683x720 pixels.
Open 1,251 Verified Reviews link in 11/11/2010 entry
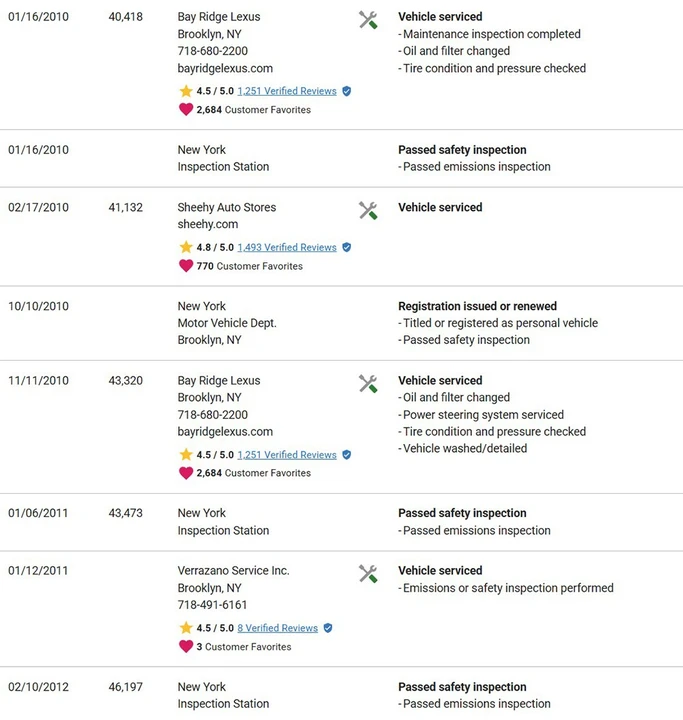click(x=287, y=455)
